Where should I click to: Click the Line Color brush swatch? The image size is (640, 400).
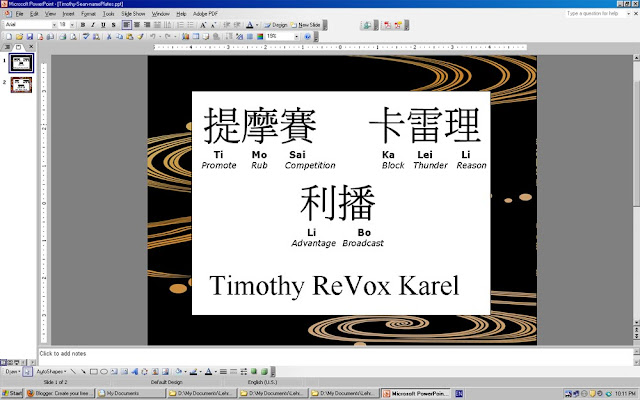(193, 371)
